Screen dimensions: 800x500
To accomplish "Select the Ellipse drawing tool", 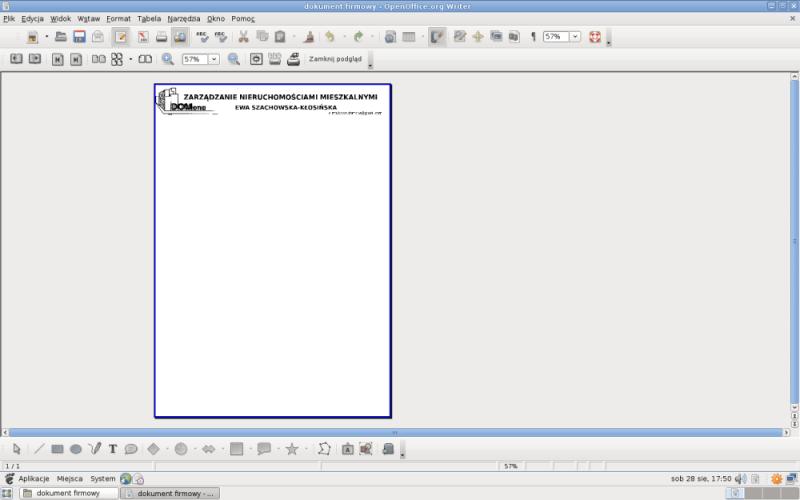I will (x=75, y=450).
